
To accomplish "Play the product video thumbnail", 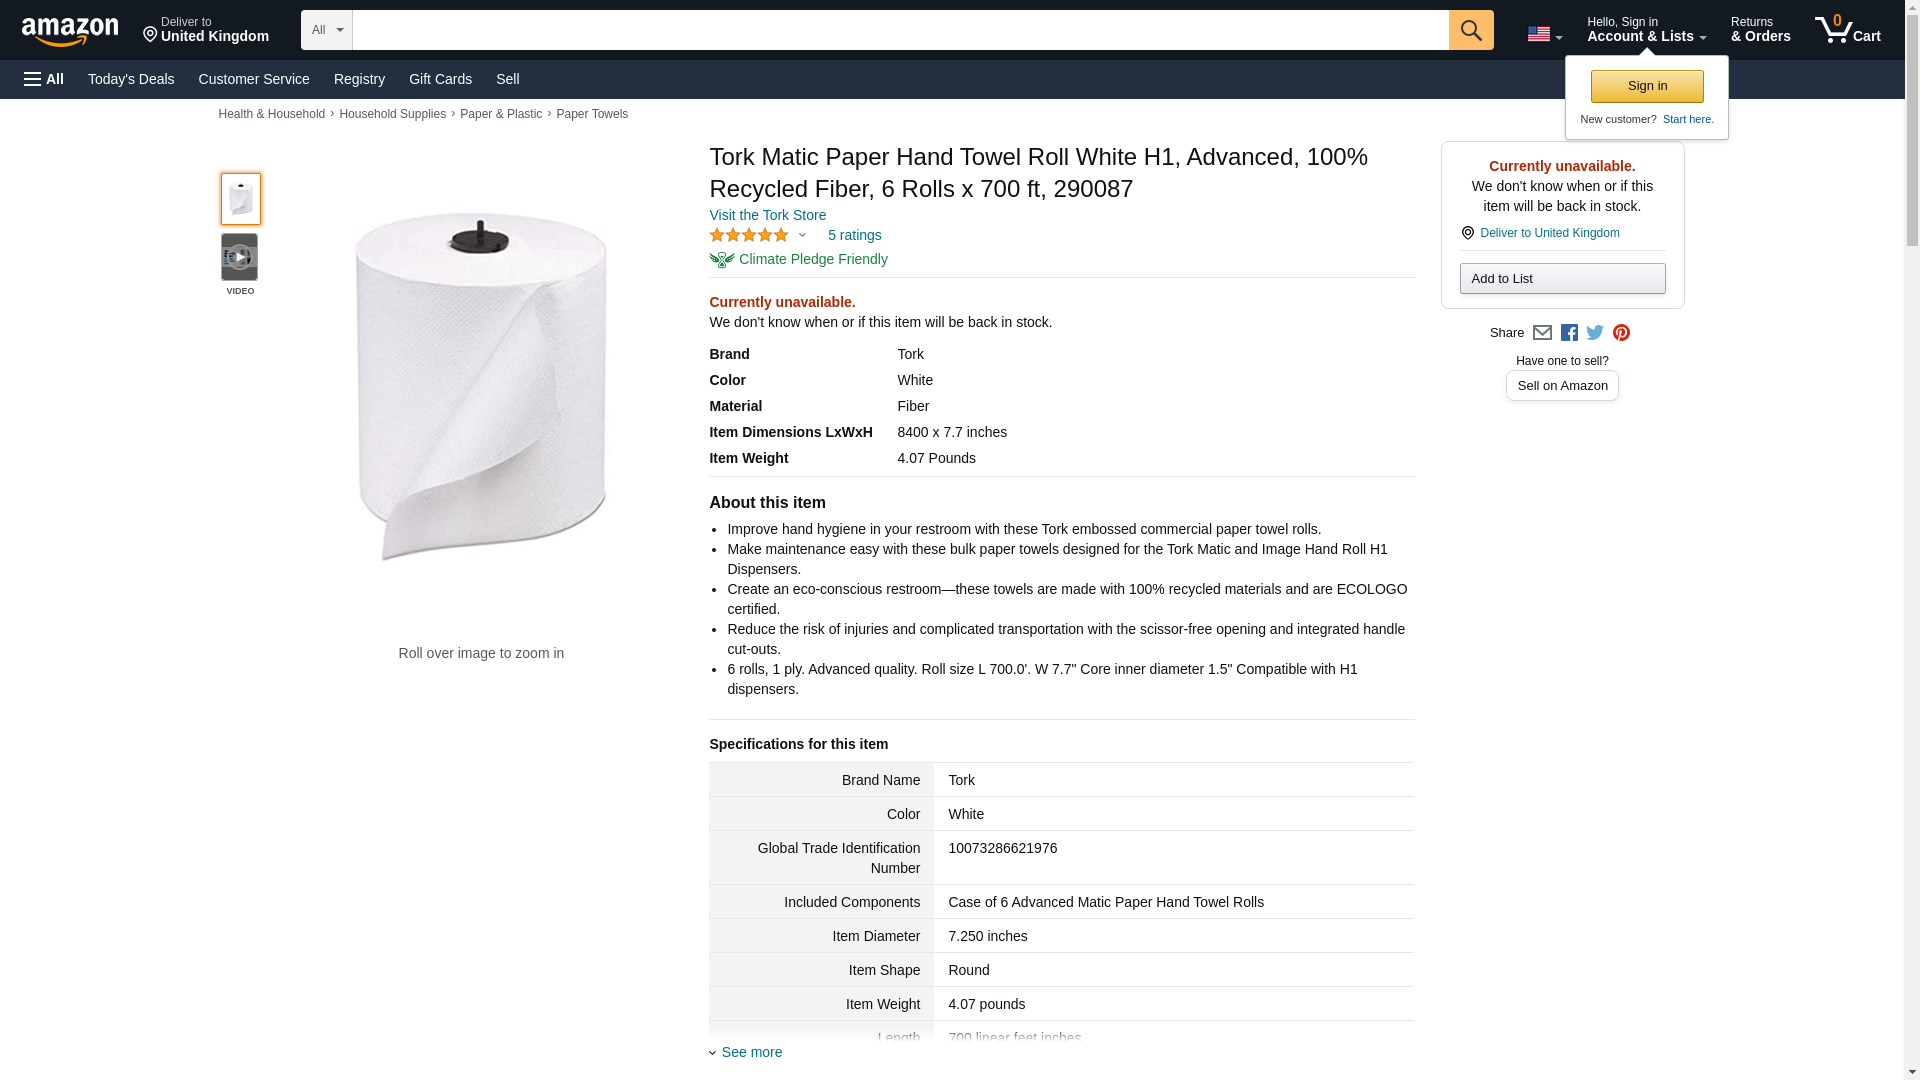I will coord(240,258).
